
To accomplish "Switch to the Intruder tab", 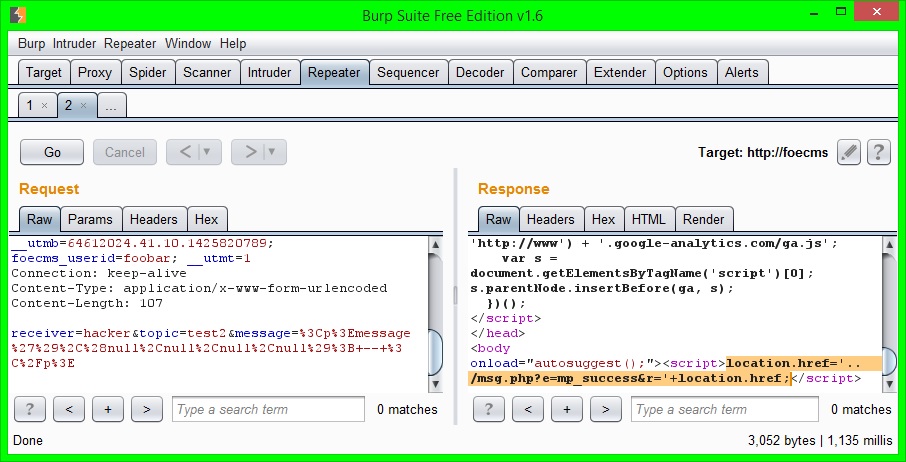I will click(269, 72).
